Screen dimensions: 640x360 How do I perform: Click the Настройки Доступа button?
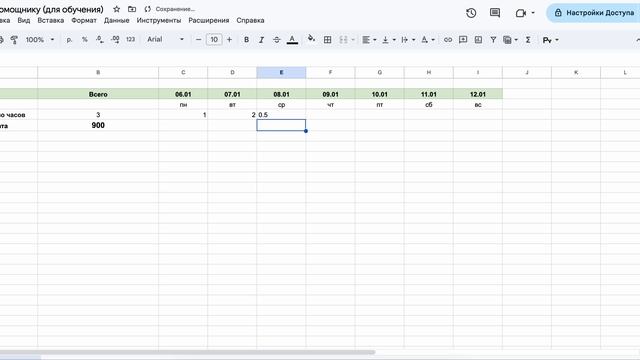point(594,13)
